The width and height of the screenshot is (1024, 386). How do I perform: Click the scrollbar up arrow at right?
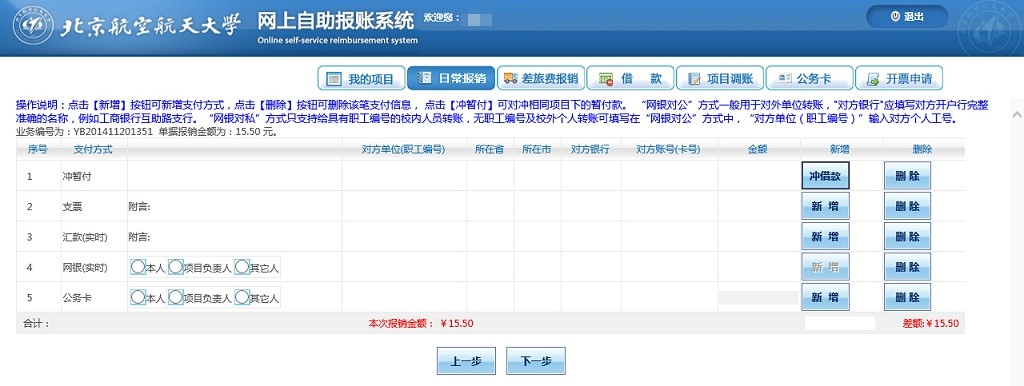(1017, 114)
